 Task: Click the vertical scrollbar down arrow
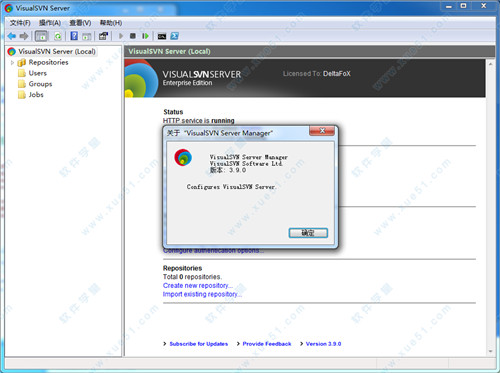[x=490, y=351]
